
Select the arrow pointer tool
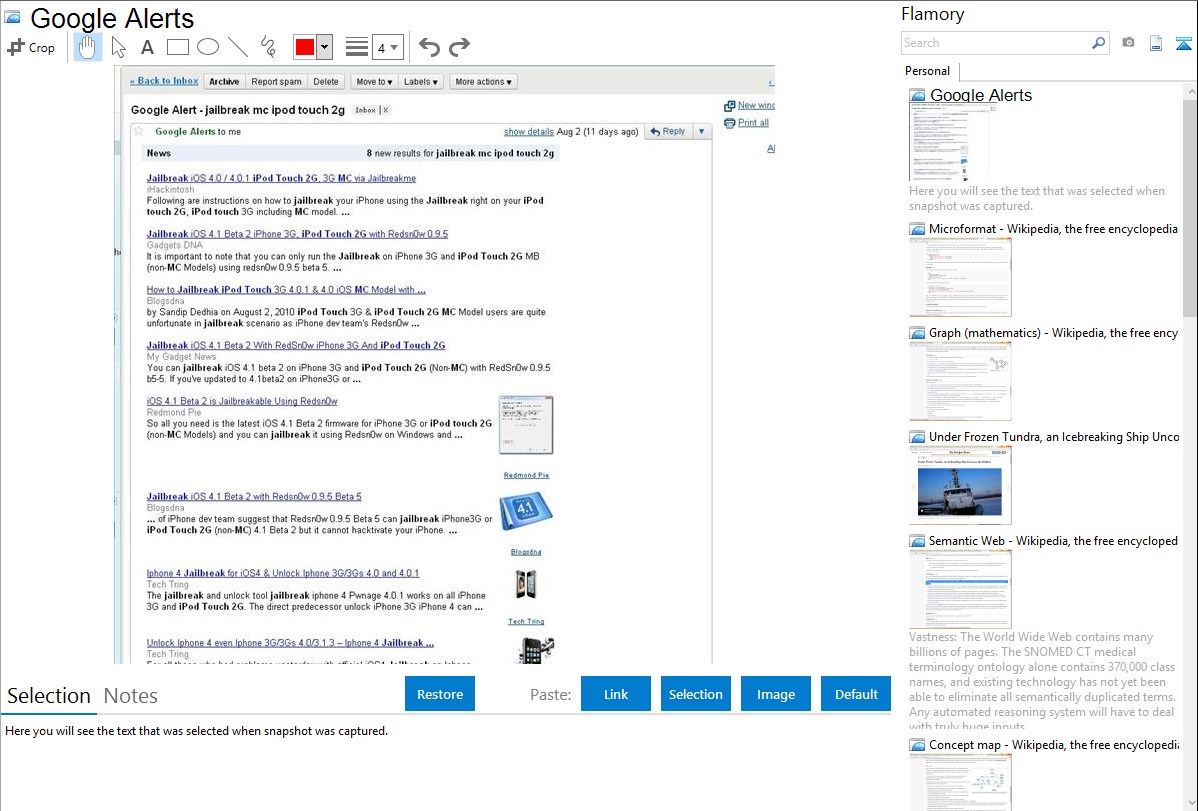click(119, 47)
